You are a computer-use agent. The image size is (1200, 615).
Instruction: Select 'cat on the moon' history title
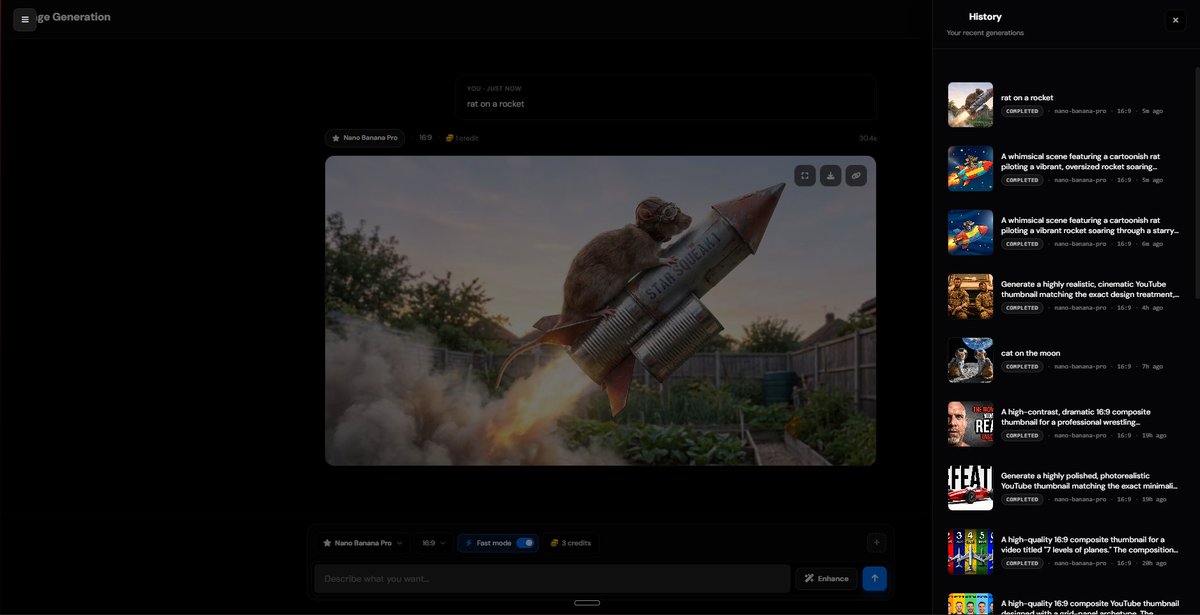(x=1031, y=353)
